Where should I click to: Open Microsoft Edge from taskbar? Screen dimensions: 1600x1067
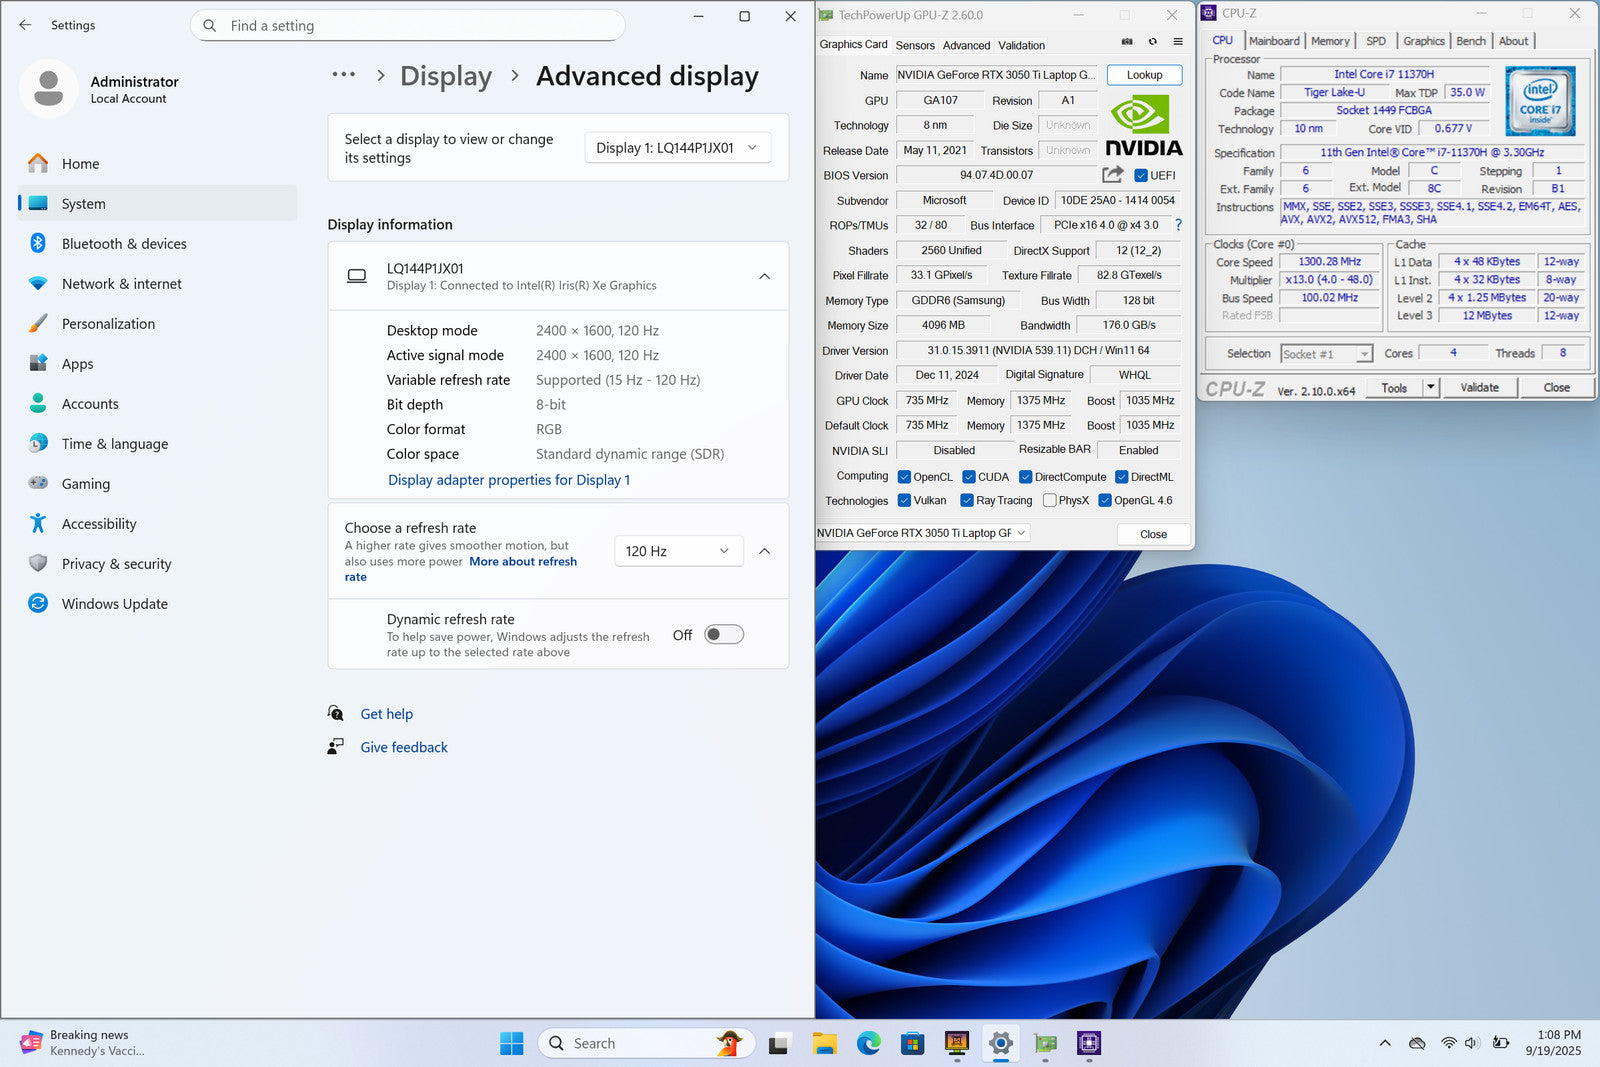point(868,1044)
